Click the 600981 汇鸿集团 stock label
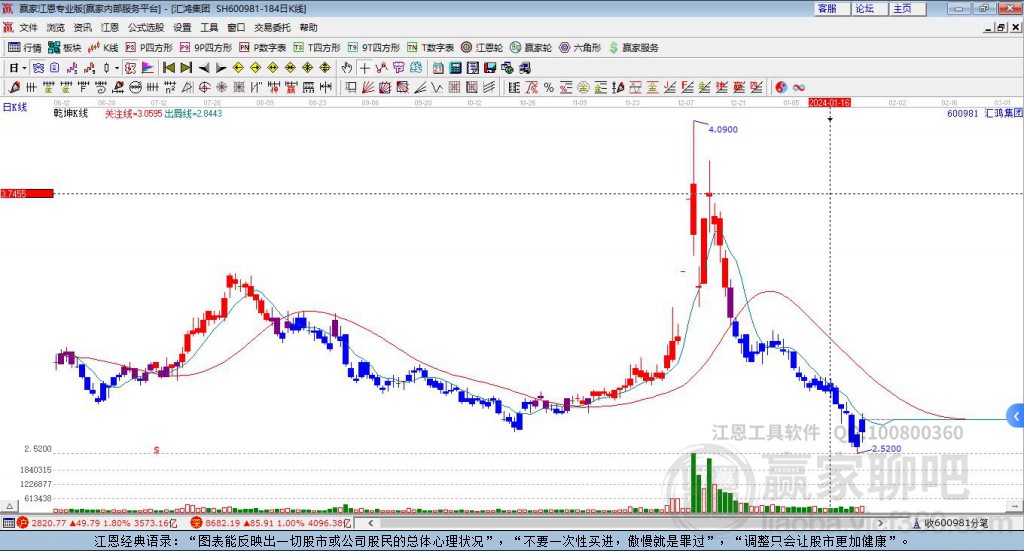 pyautogui.click(x=984, y=114)
